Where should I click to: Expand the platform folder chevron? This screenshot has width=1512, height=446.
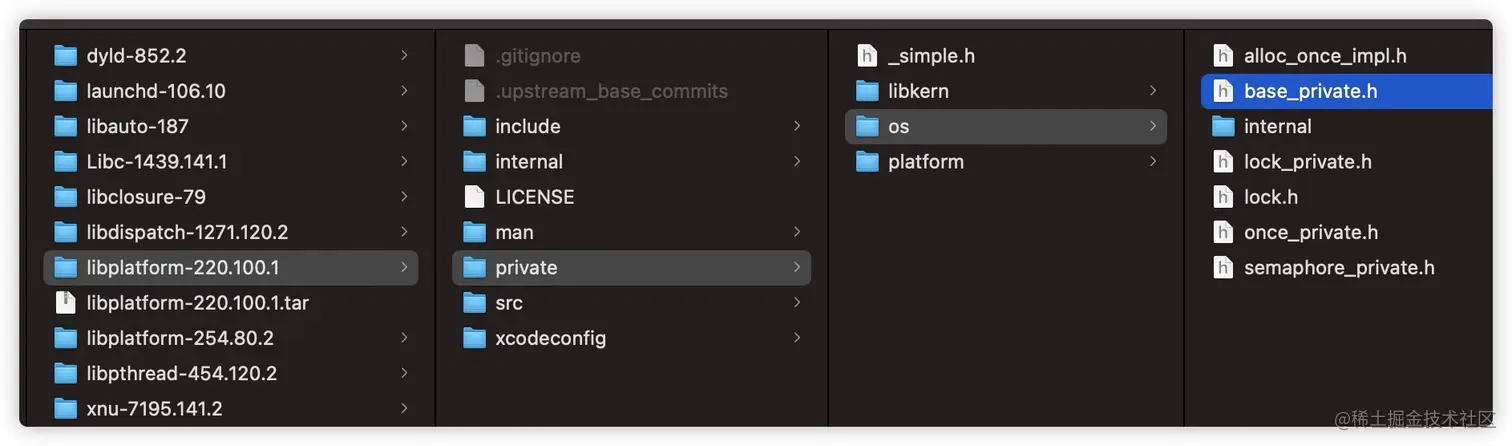(1153, 162)
